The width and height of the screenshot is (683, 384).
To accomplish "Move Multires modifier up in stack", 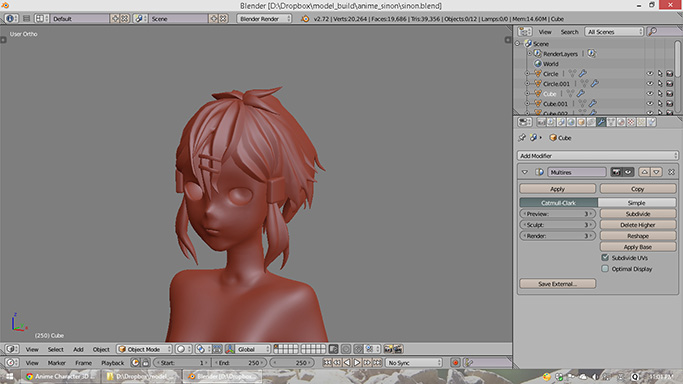I will (644, 172).
